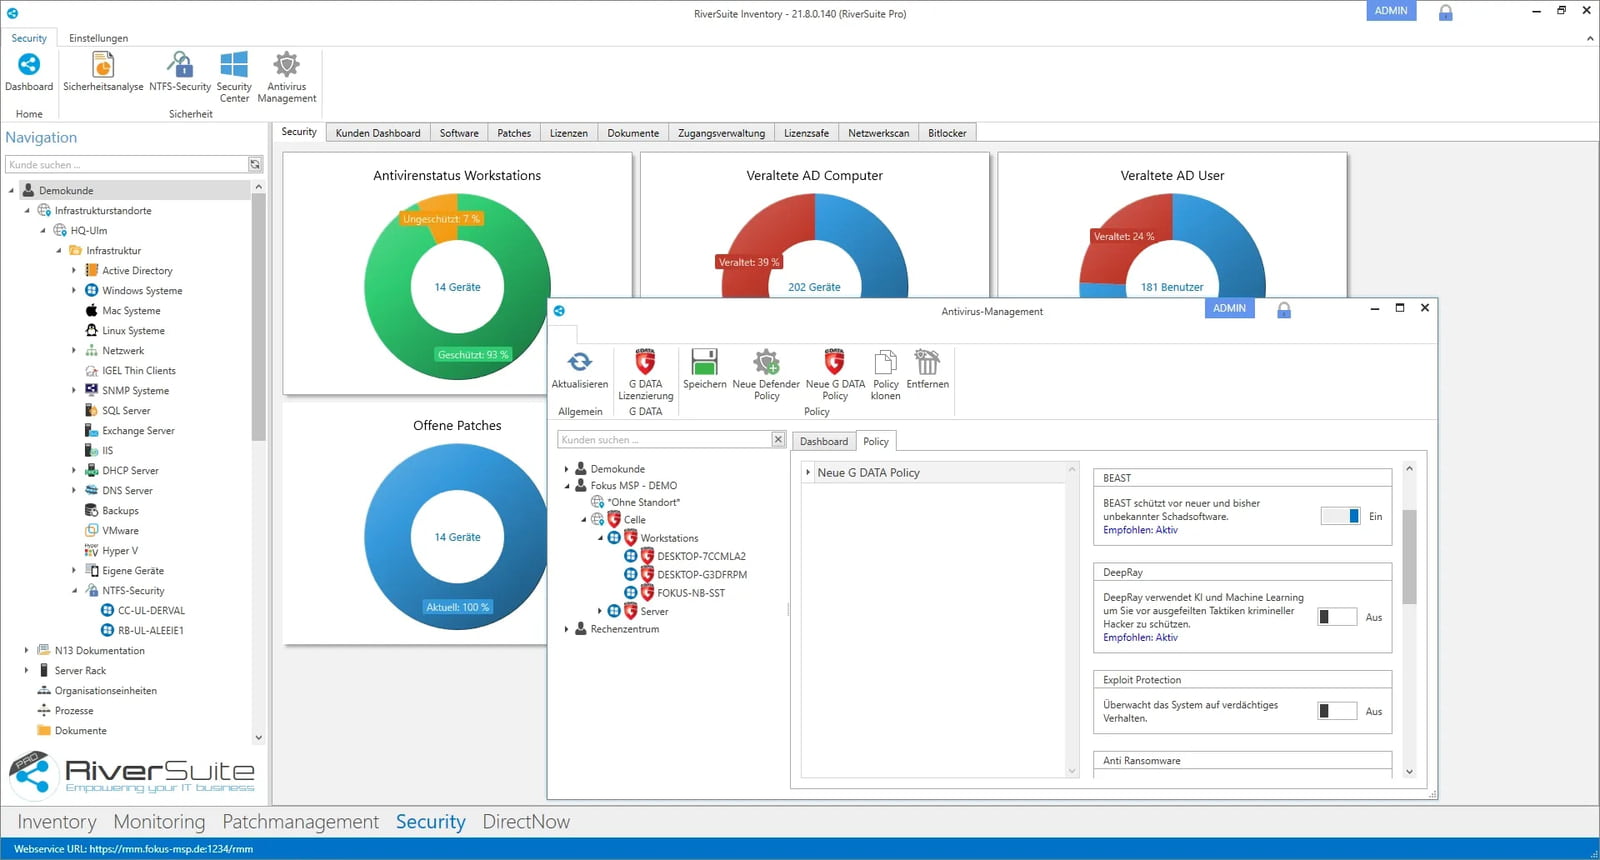Click the lock icon in the Antivirus-Management window
Screen dimensions: 1600x860
(1284, 310)
